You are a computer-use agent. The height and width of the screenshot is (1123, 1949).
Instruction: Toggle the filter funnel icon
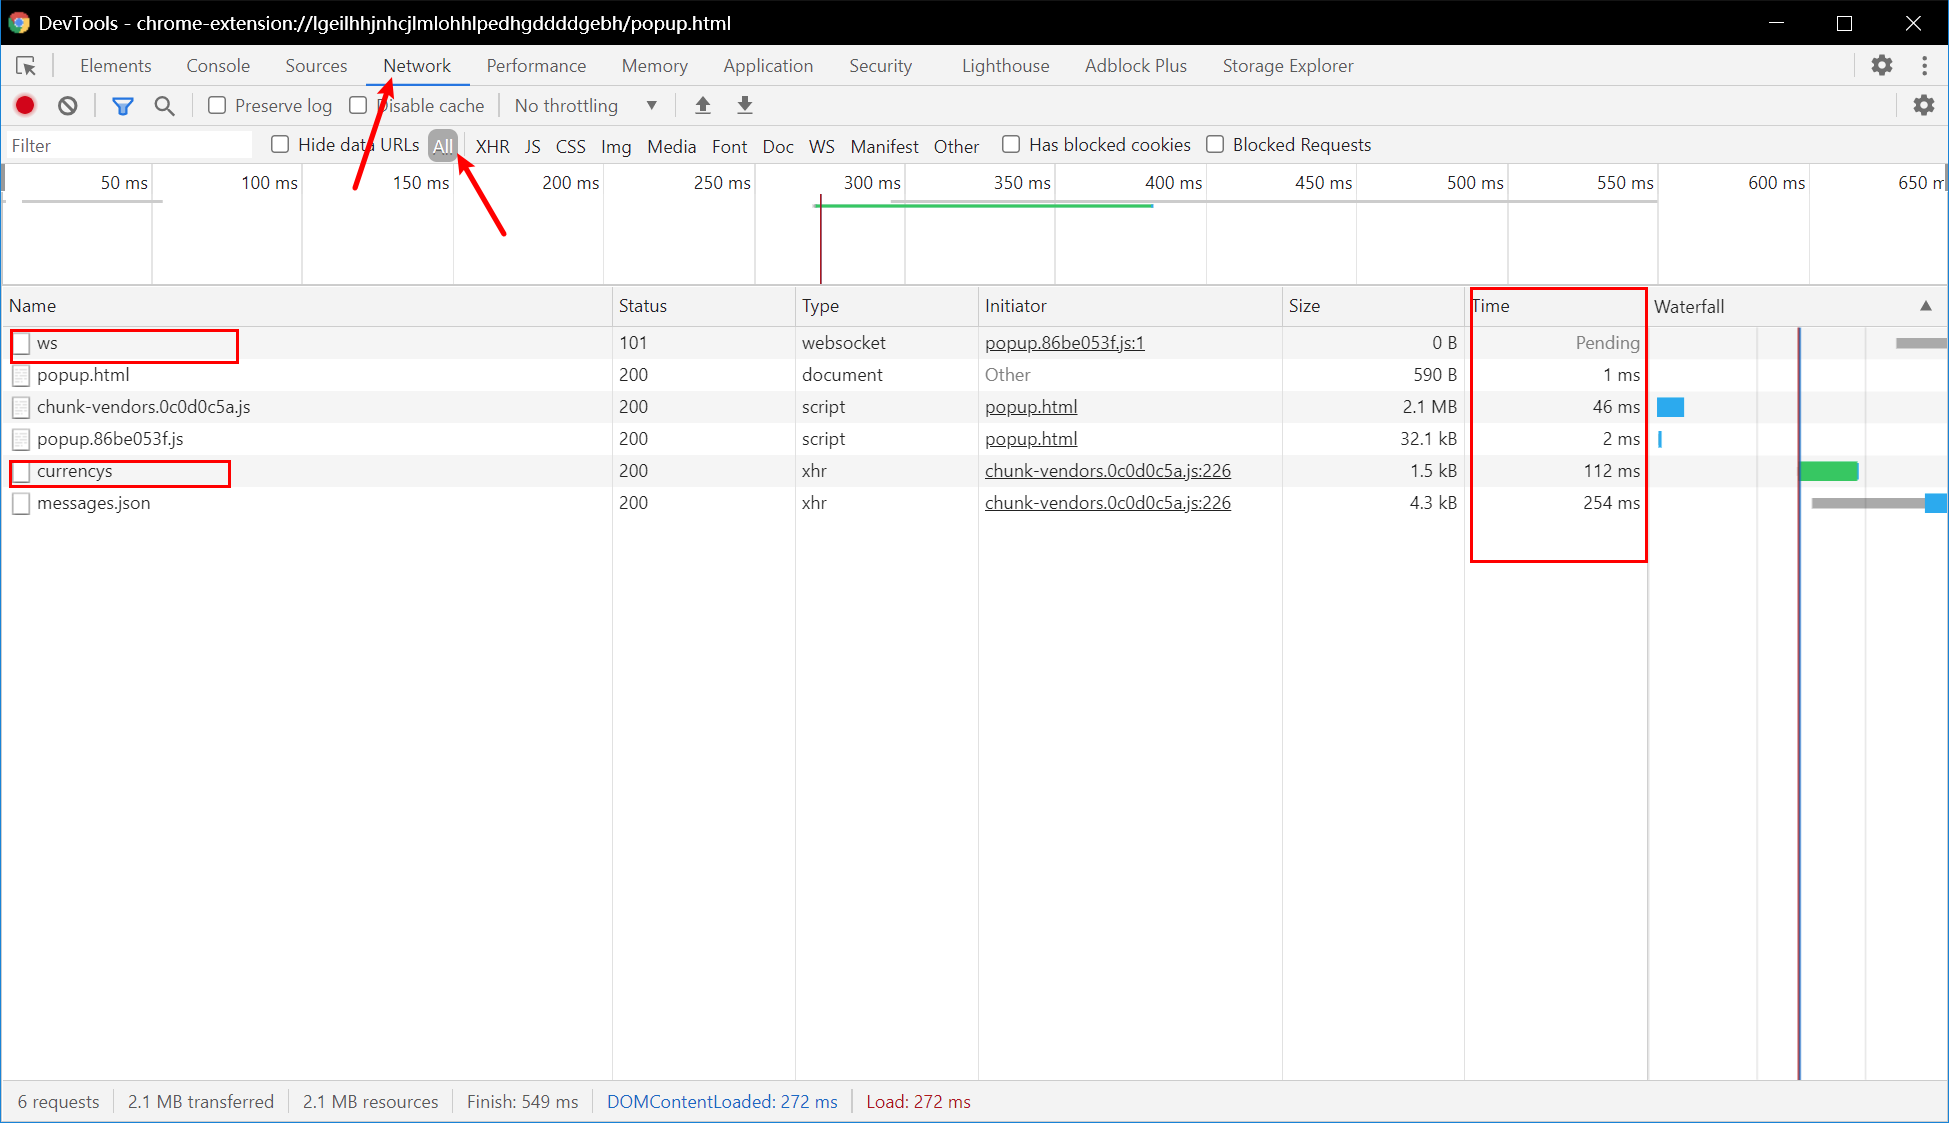[x=122, y=105]
